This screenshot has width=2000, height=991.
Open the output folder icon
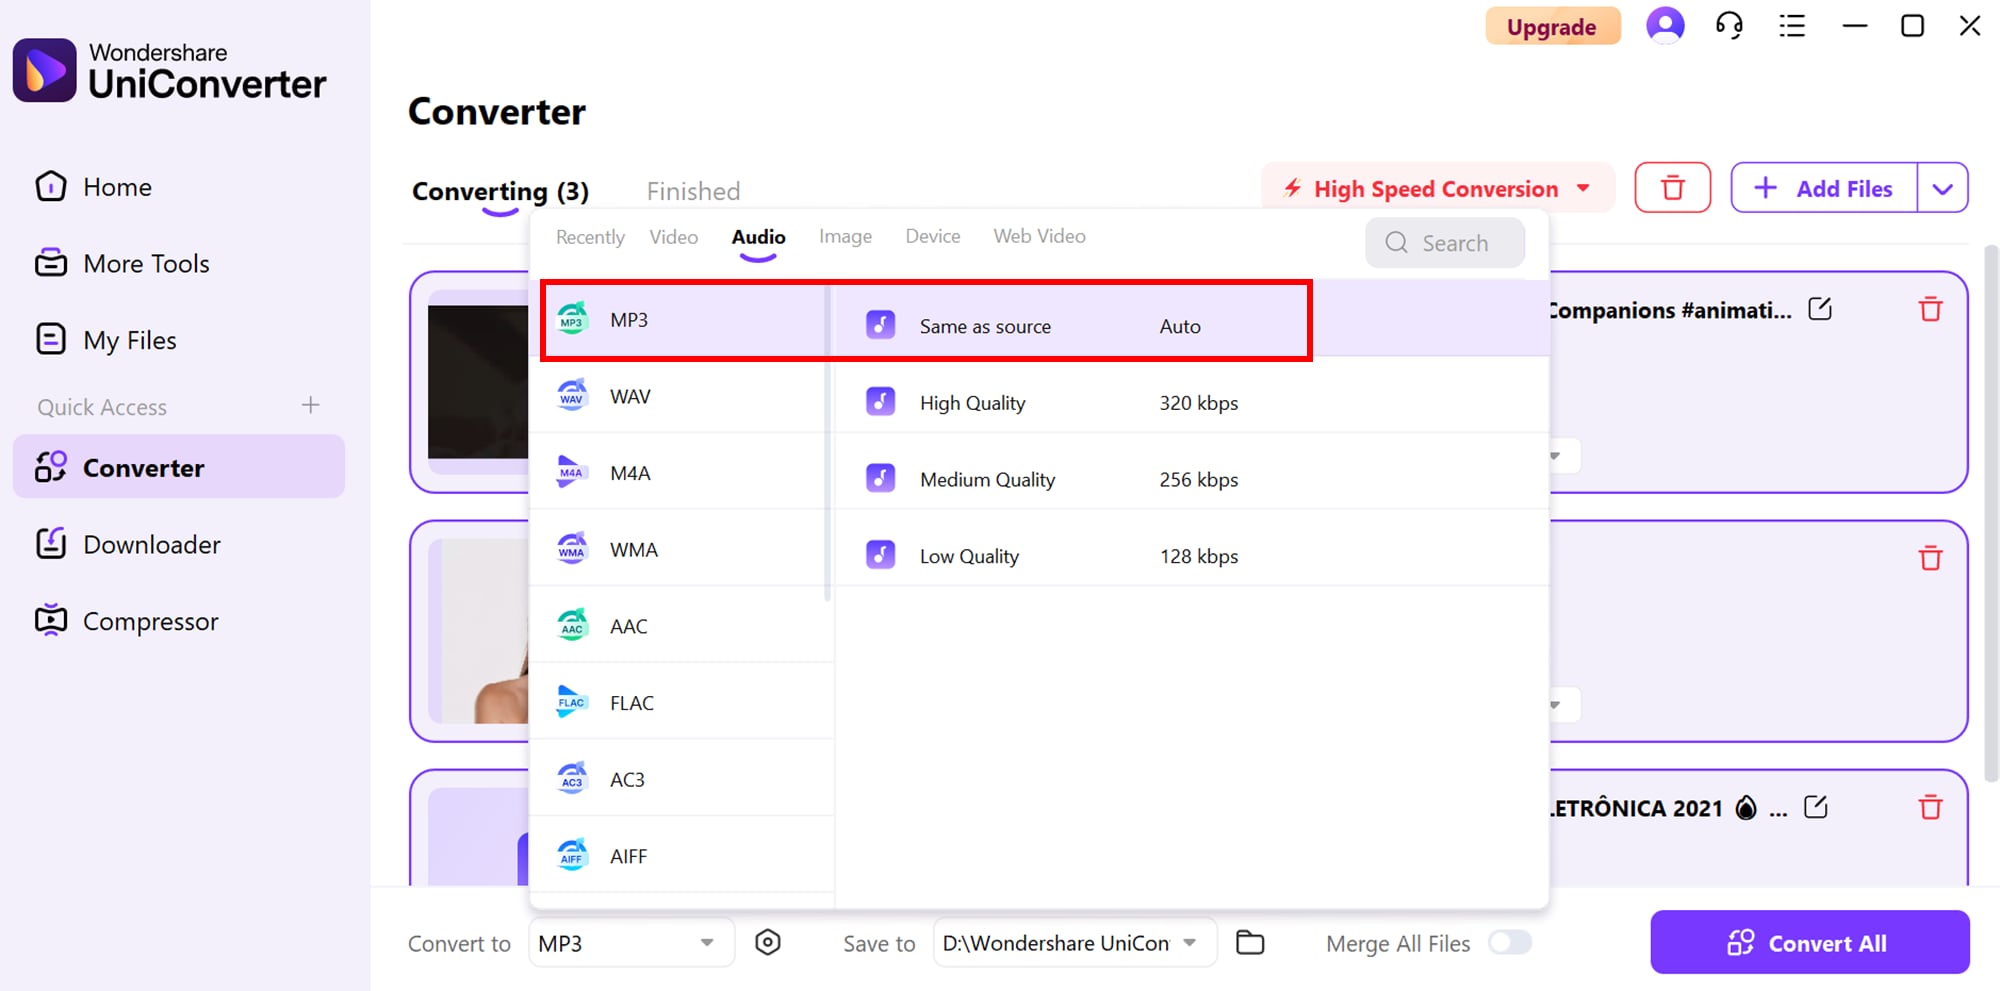click(1250, 942)
